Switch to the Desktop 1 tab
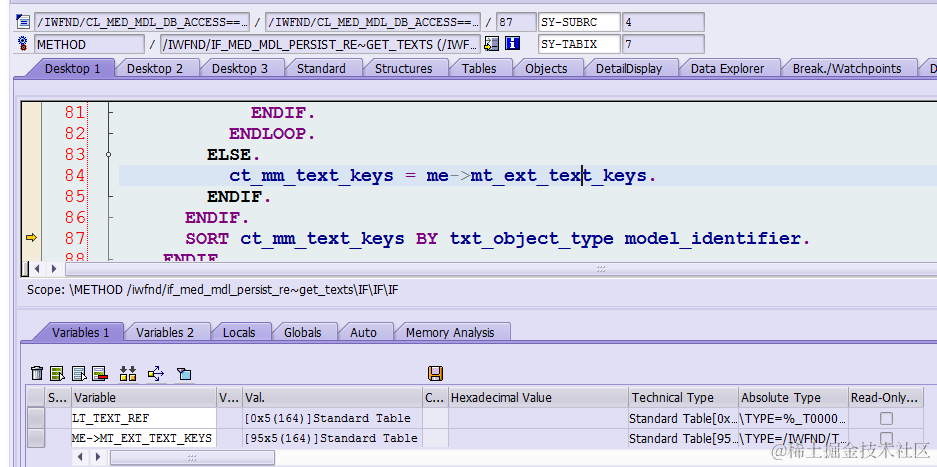The image size is (937, 467). point(72,68)
